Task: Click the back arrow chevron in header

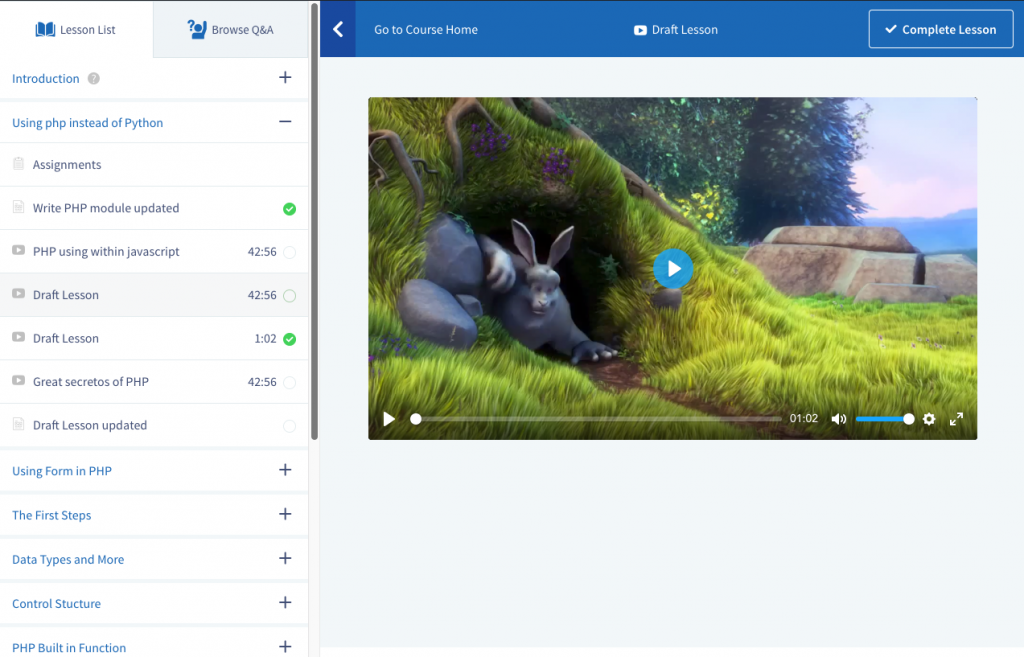Action: pos(338,29)
